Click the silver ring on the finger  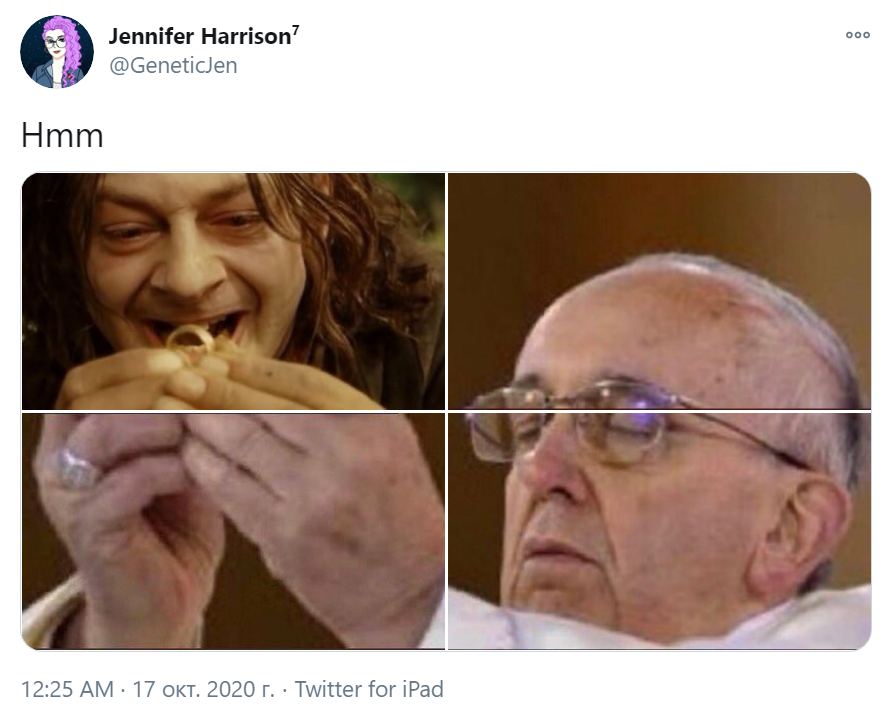coord(76,469)
